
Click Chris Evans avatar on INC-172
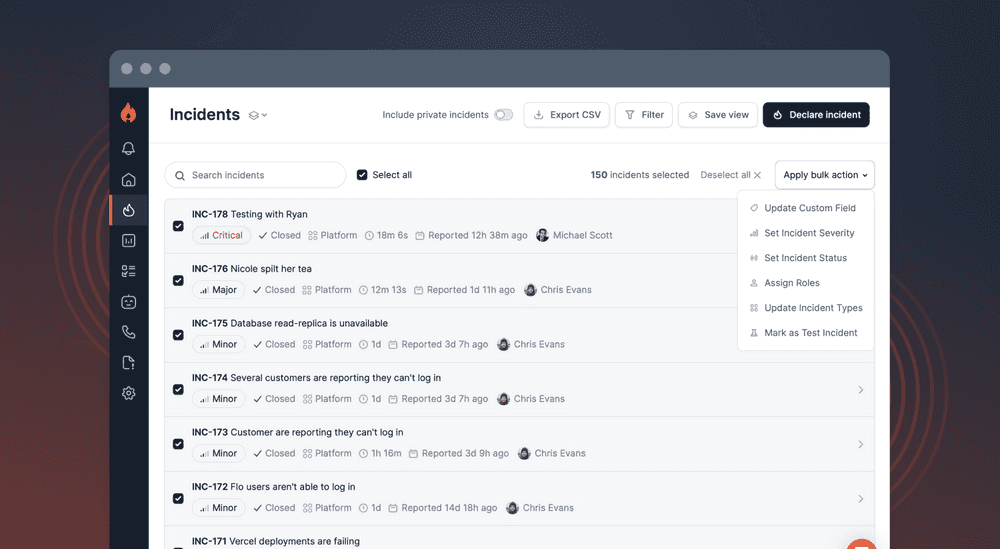(x=512, y=508)
